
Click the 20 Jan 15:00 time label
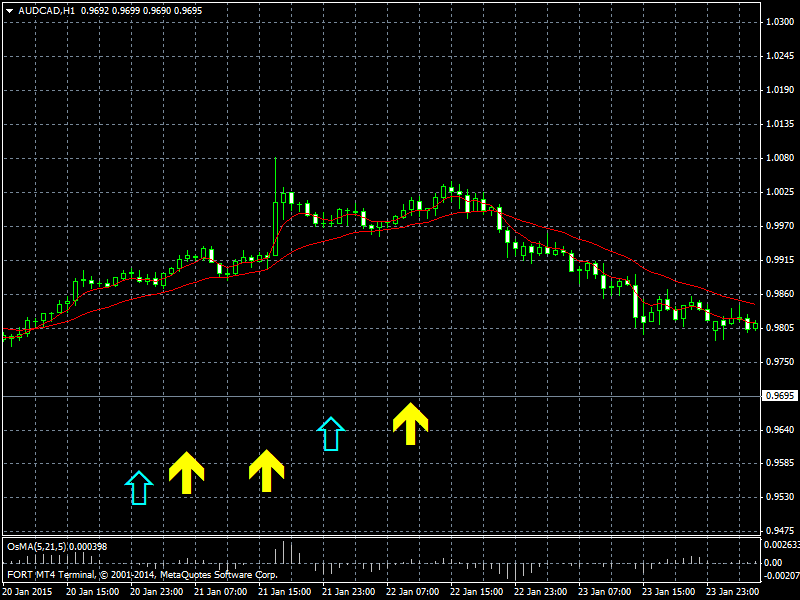(93, 592)
